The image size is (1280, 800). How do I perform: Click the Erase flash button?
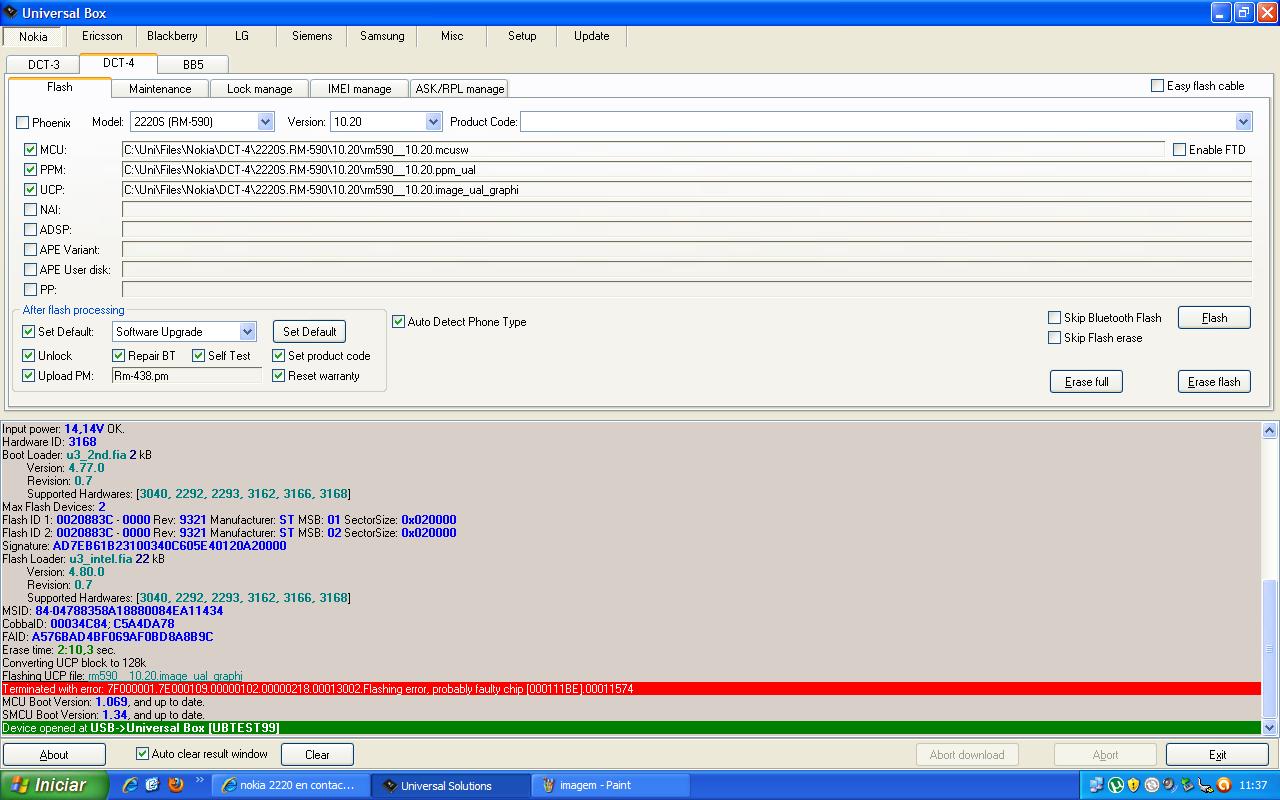(1214, 382)
